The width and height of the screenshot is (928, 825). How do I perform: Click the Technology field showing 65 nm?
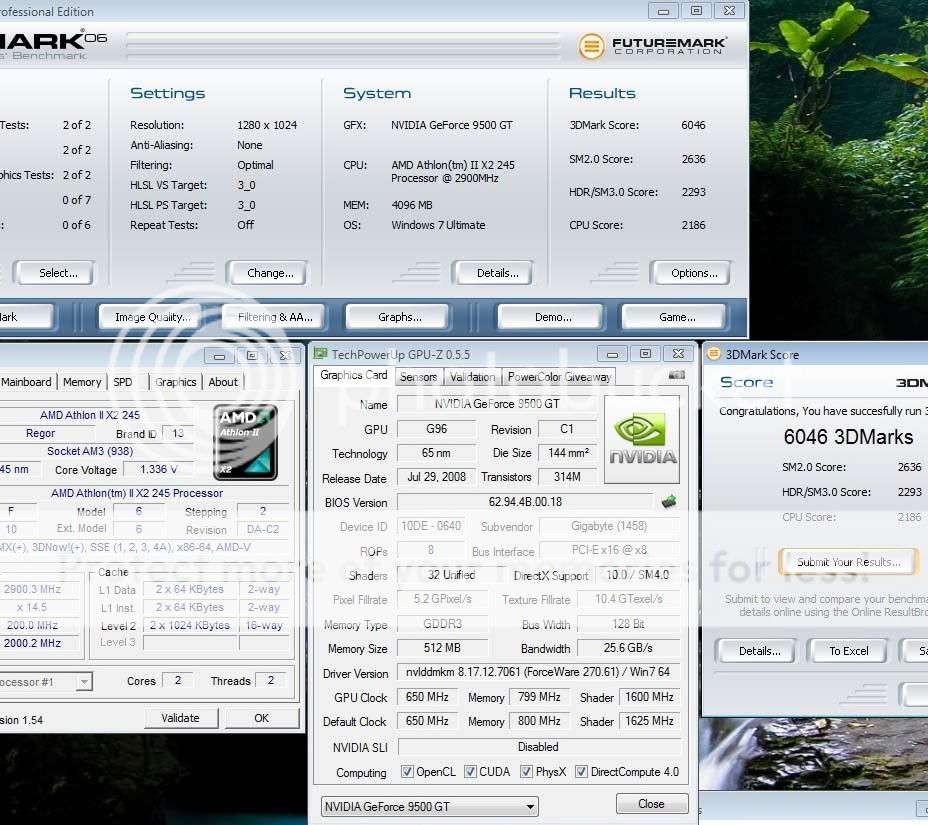pos(437,453)
